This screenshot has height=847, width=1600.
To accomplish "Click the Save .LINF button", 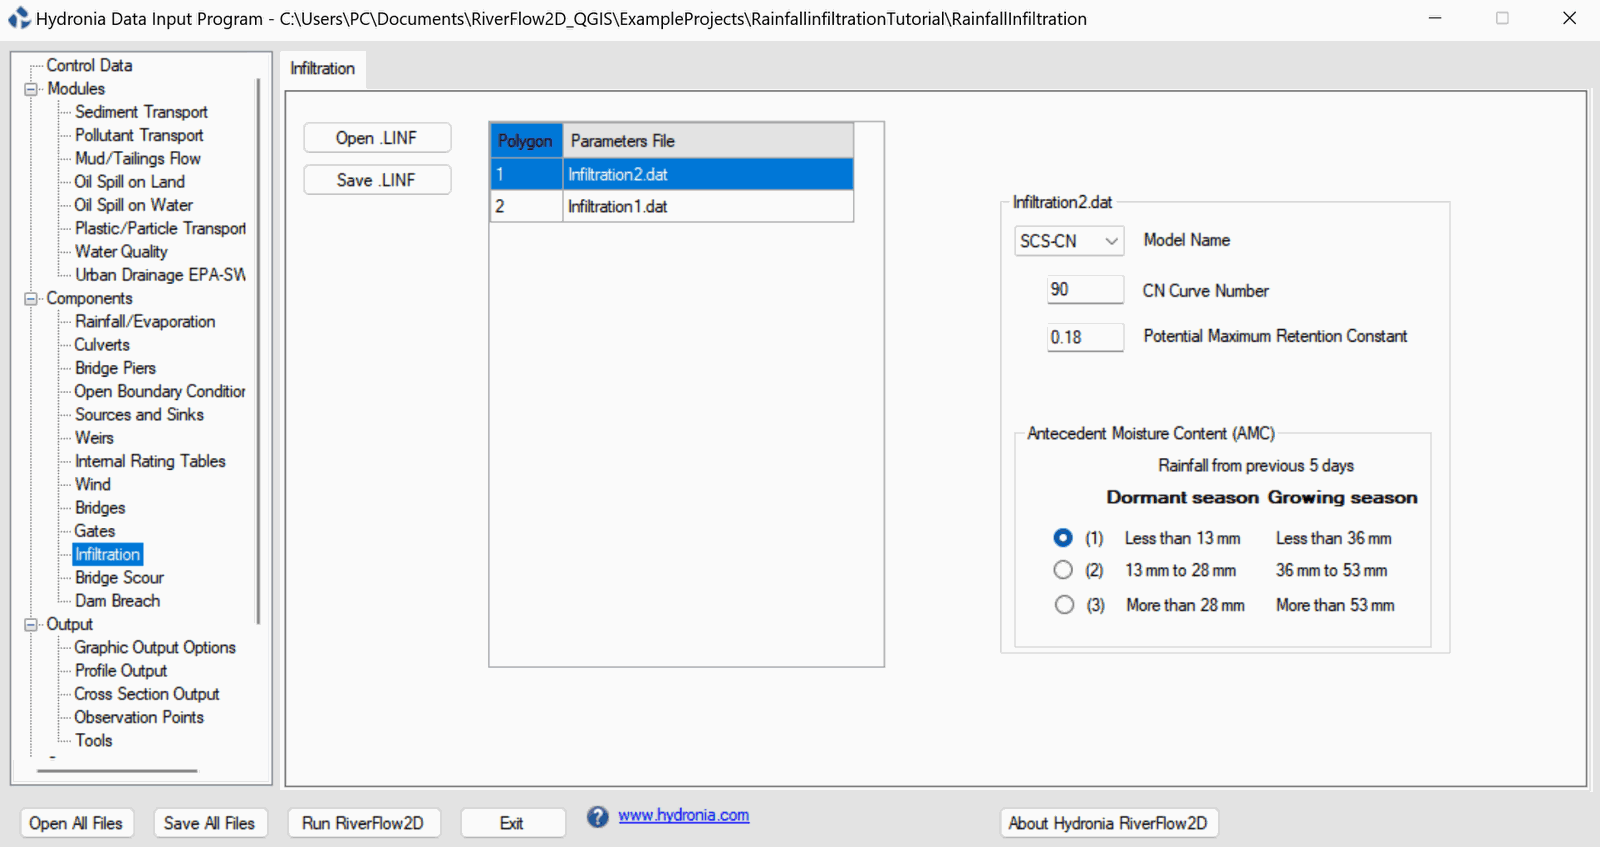I will coord(377,180).
